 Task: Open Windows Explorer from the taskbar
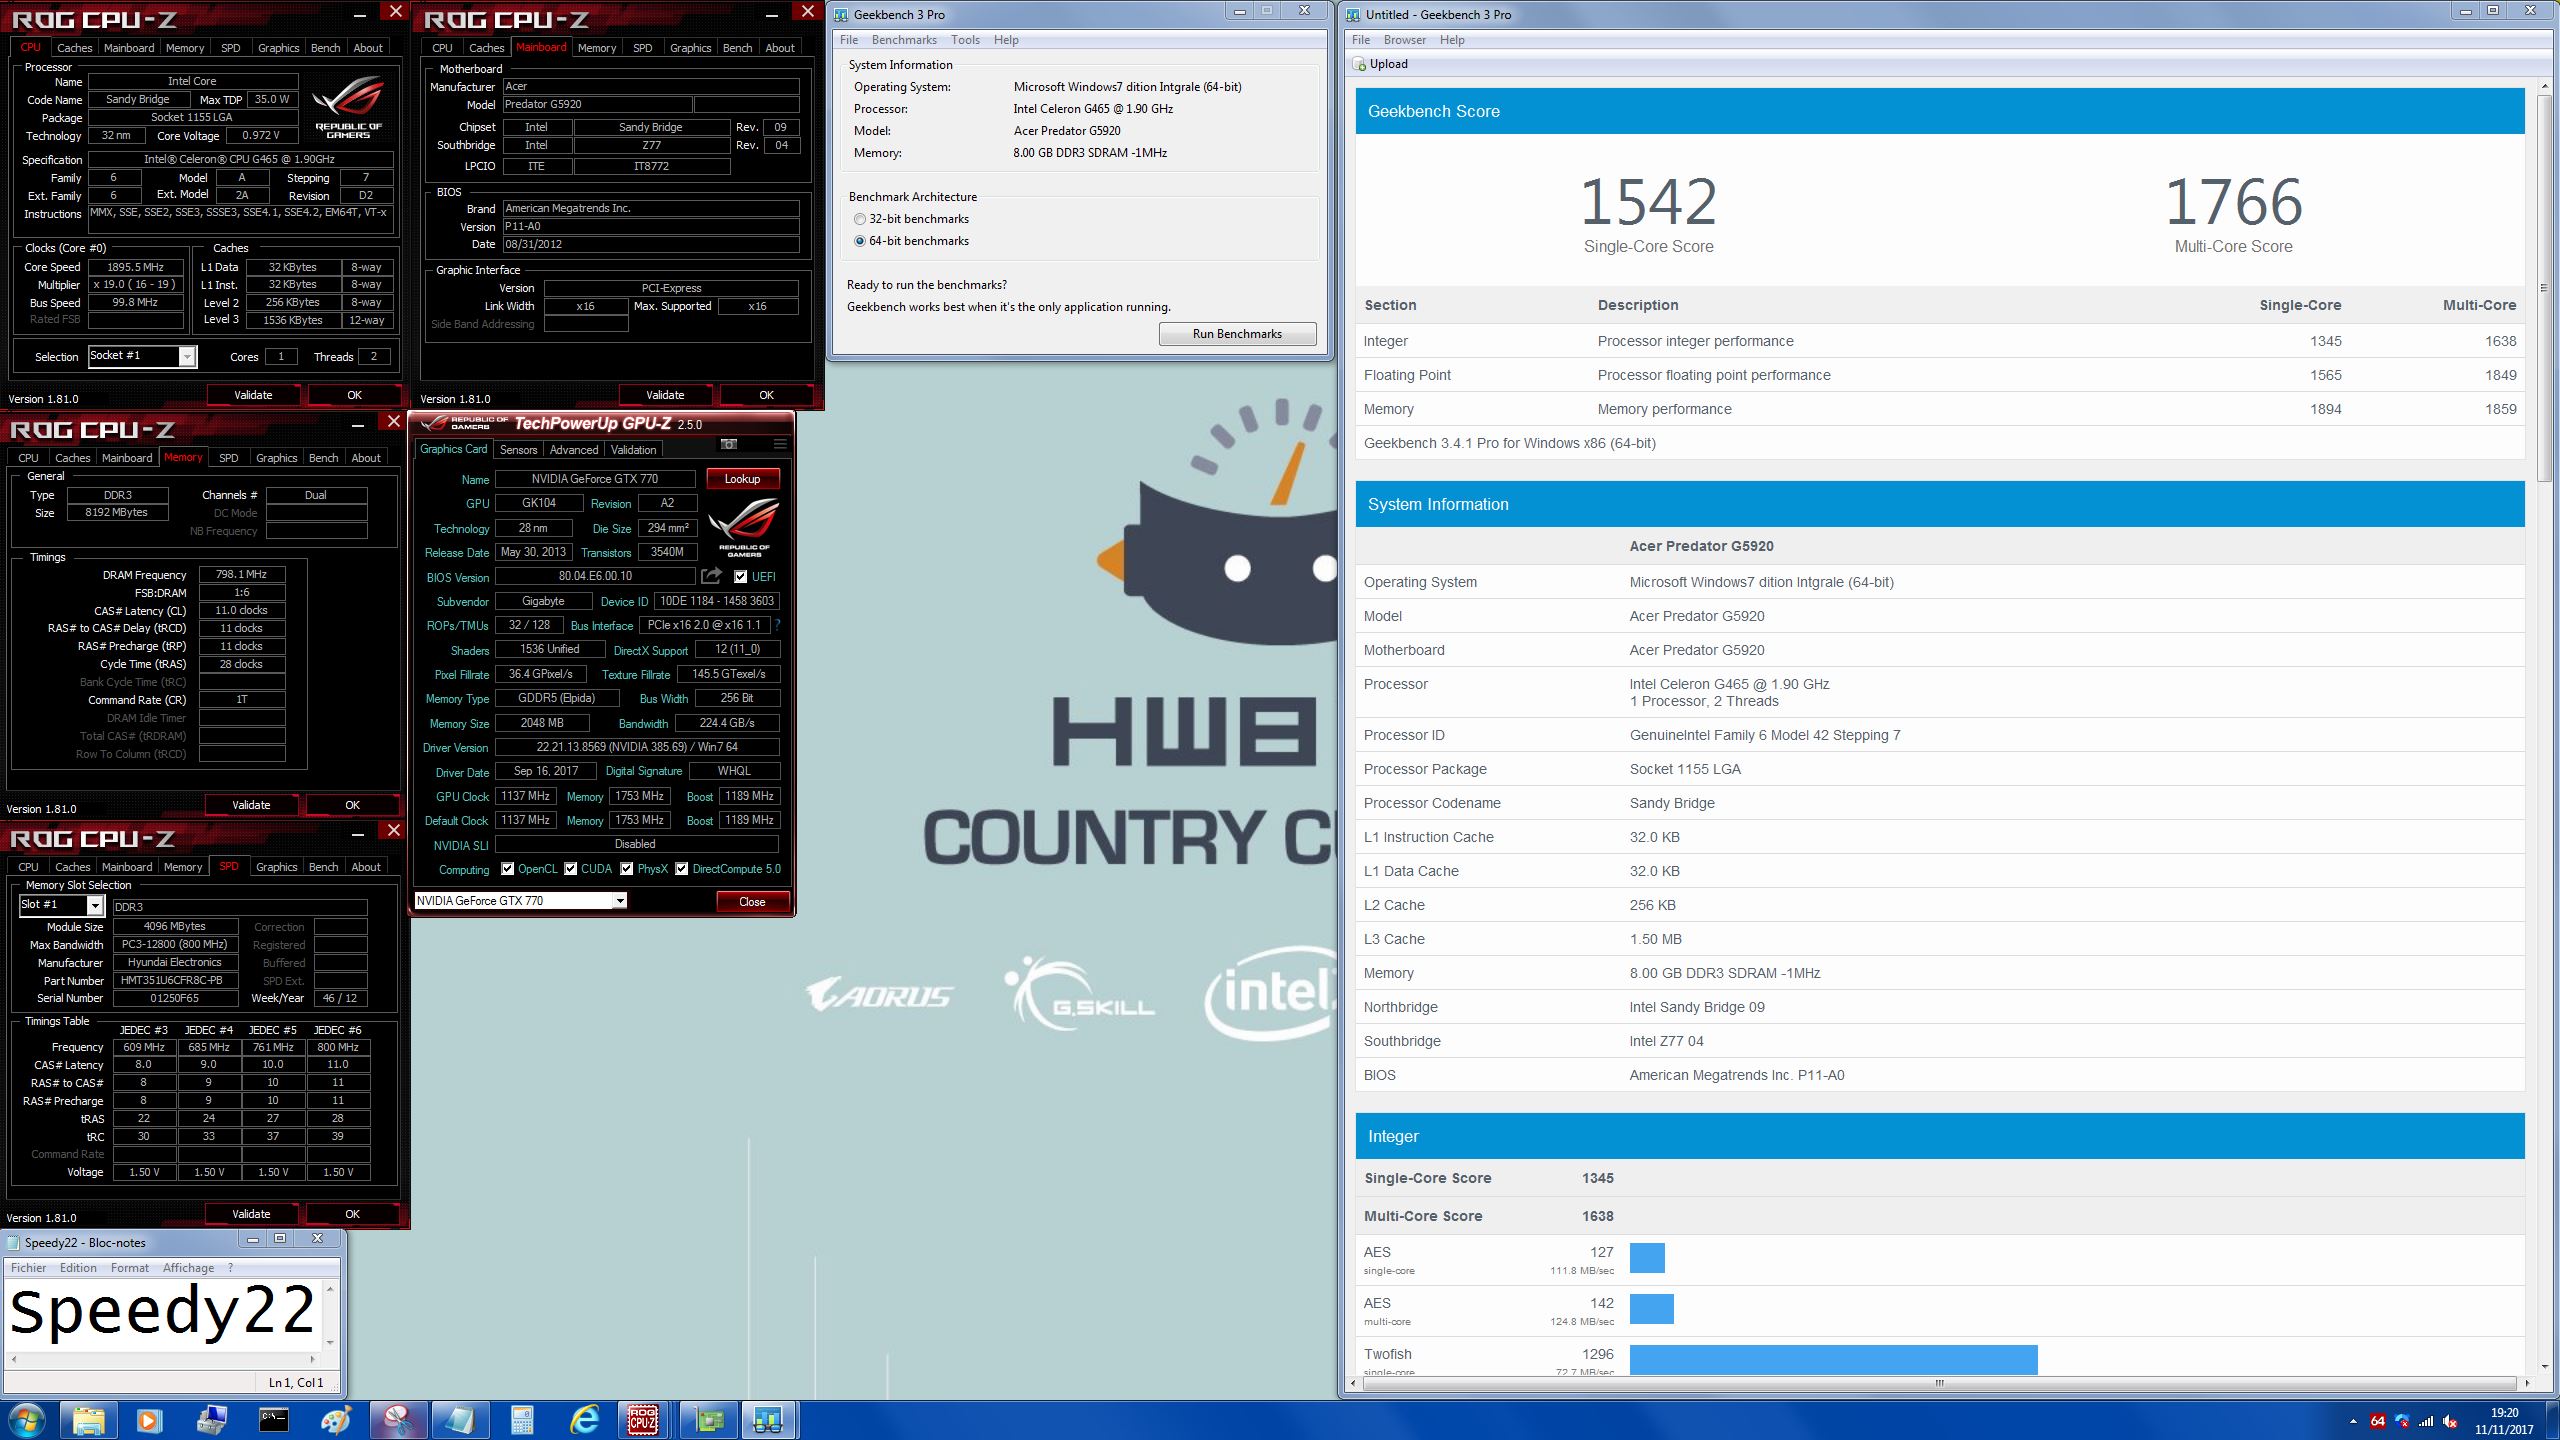[88, 1420]
